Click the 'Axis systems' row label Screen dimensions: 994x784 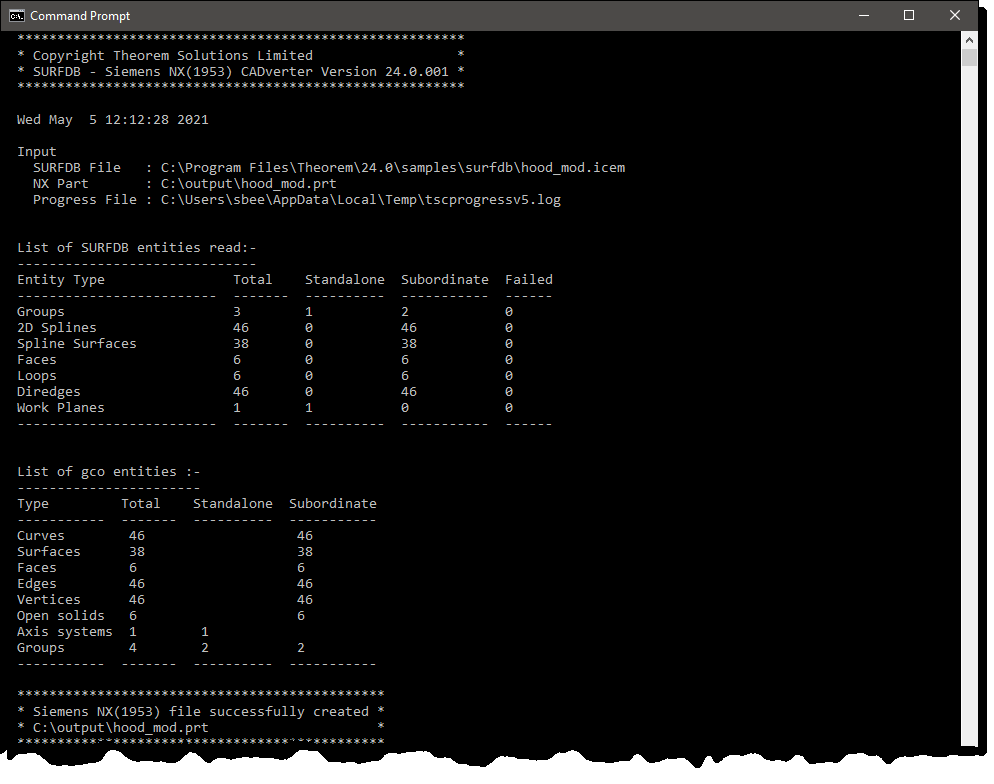[65, 632]
